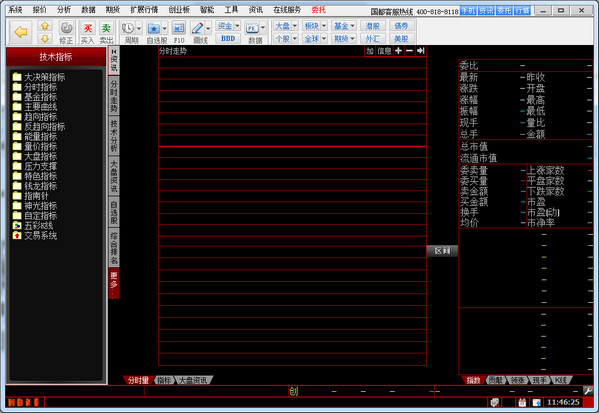This screenshot has height=413, width=599.
Task: Switch to the 大盘资讯 bottom tab
Action: point(193,380)
